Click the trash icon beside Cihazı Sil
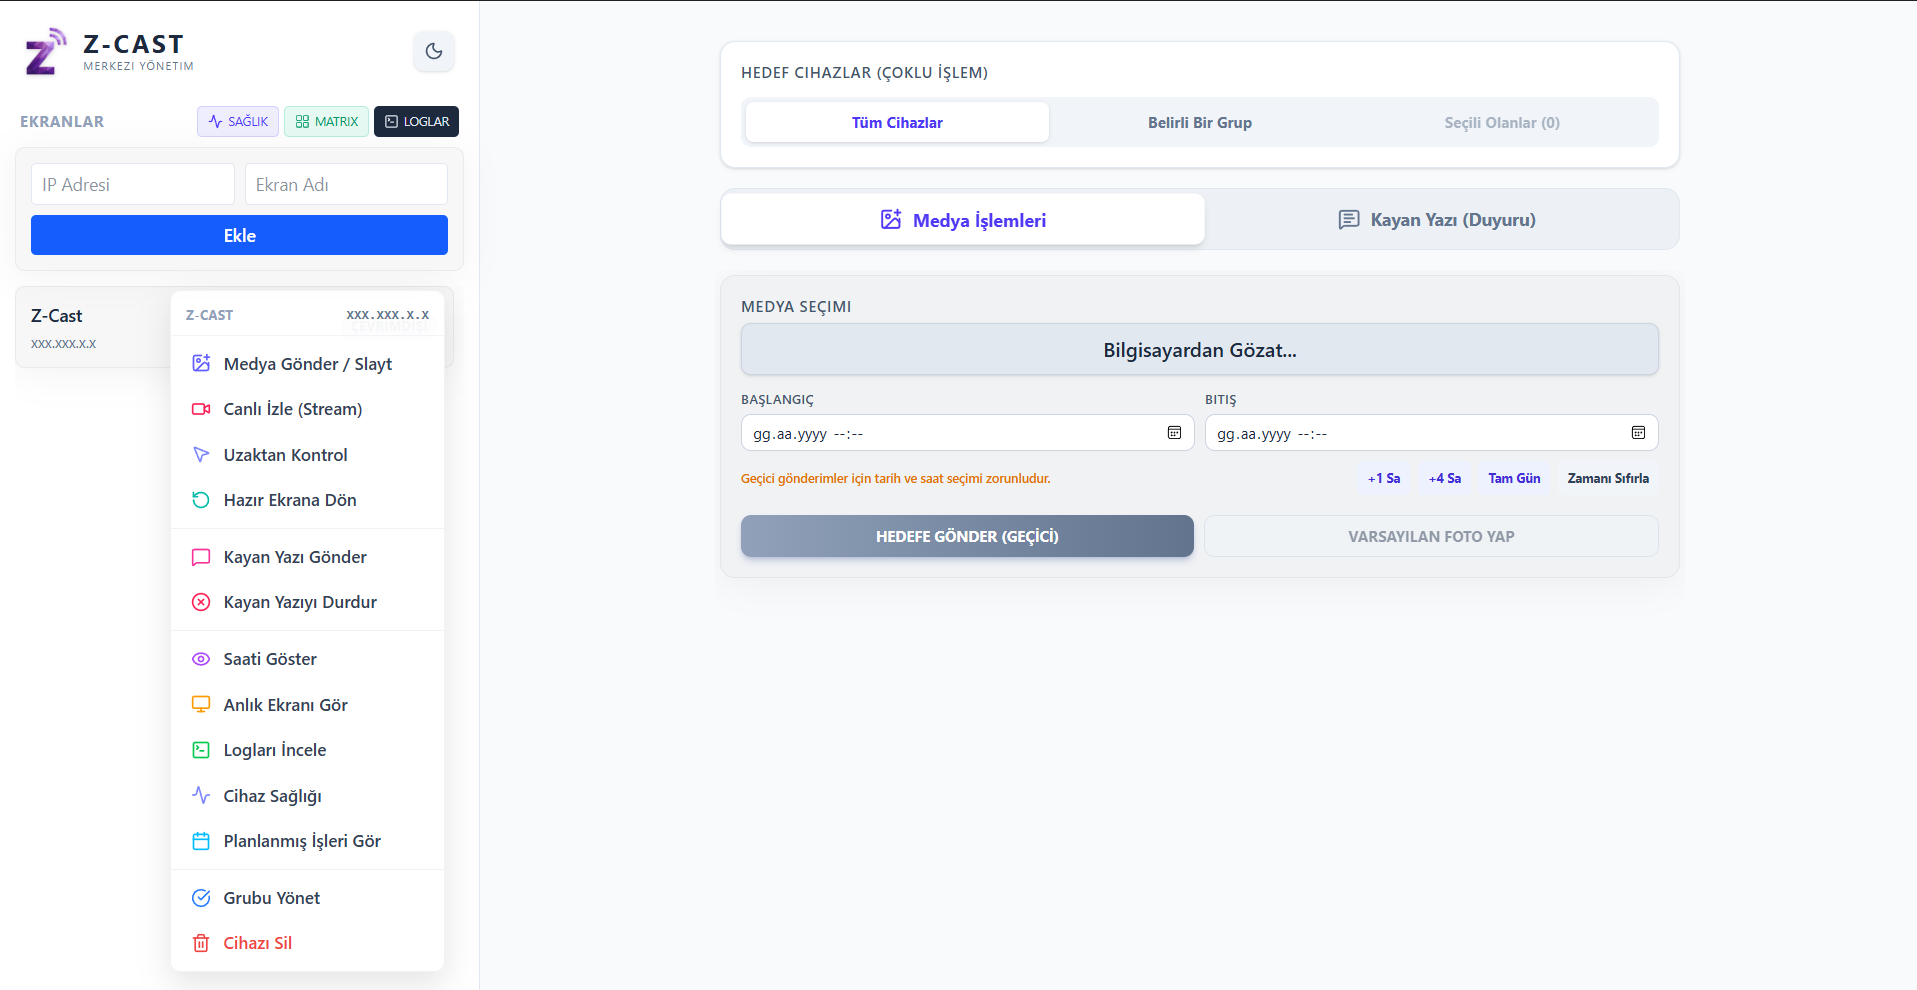The height and width of the screenshot is (990, 1917). (201, 943)
